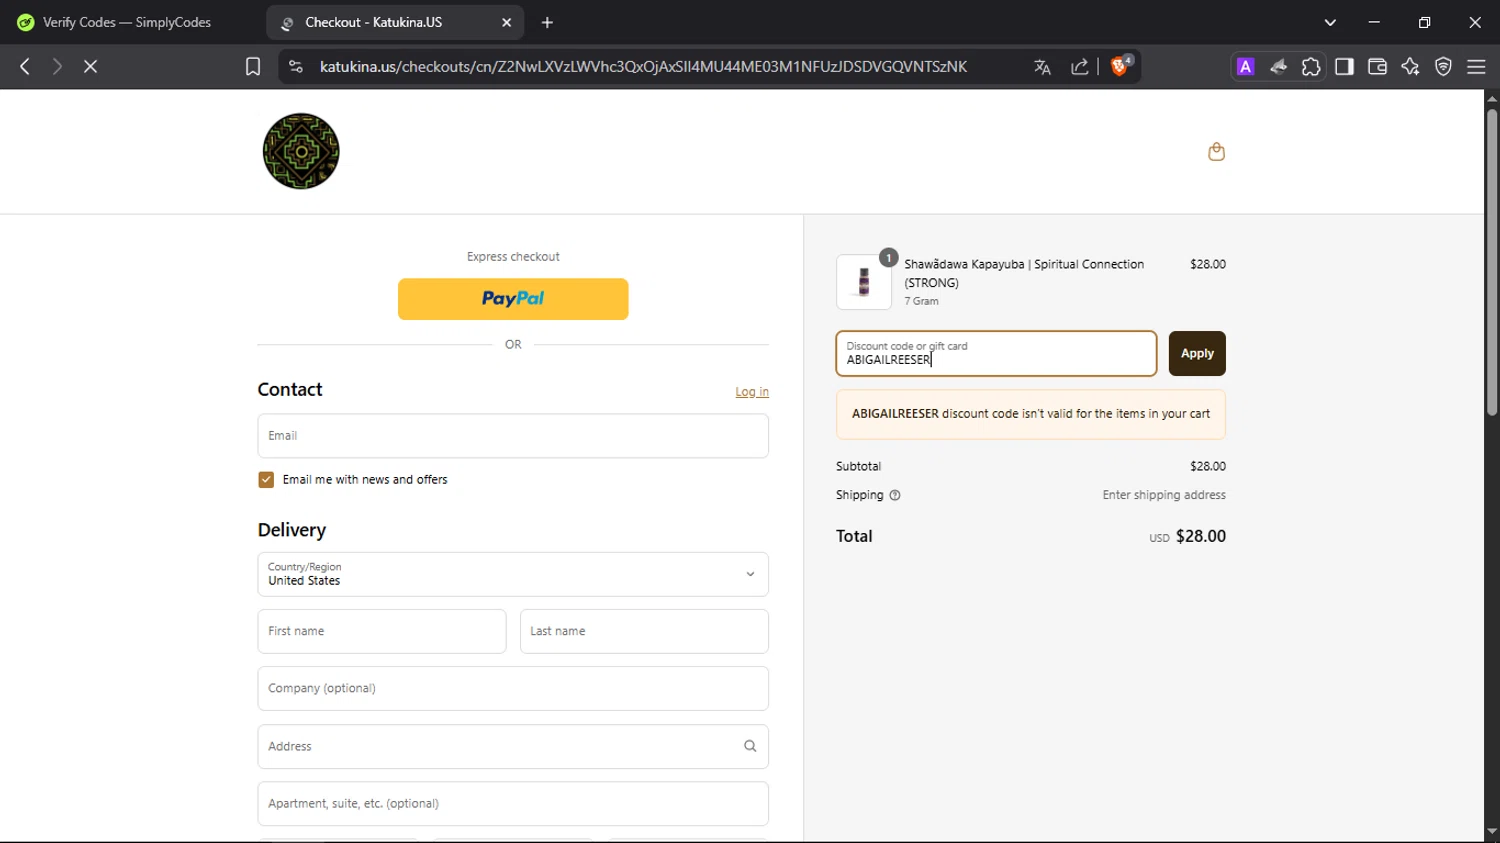Launch Leo AI assistant icon
Viewport: 1500px width, 843px height.
(1410, 67)
